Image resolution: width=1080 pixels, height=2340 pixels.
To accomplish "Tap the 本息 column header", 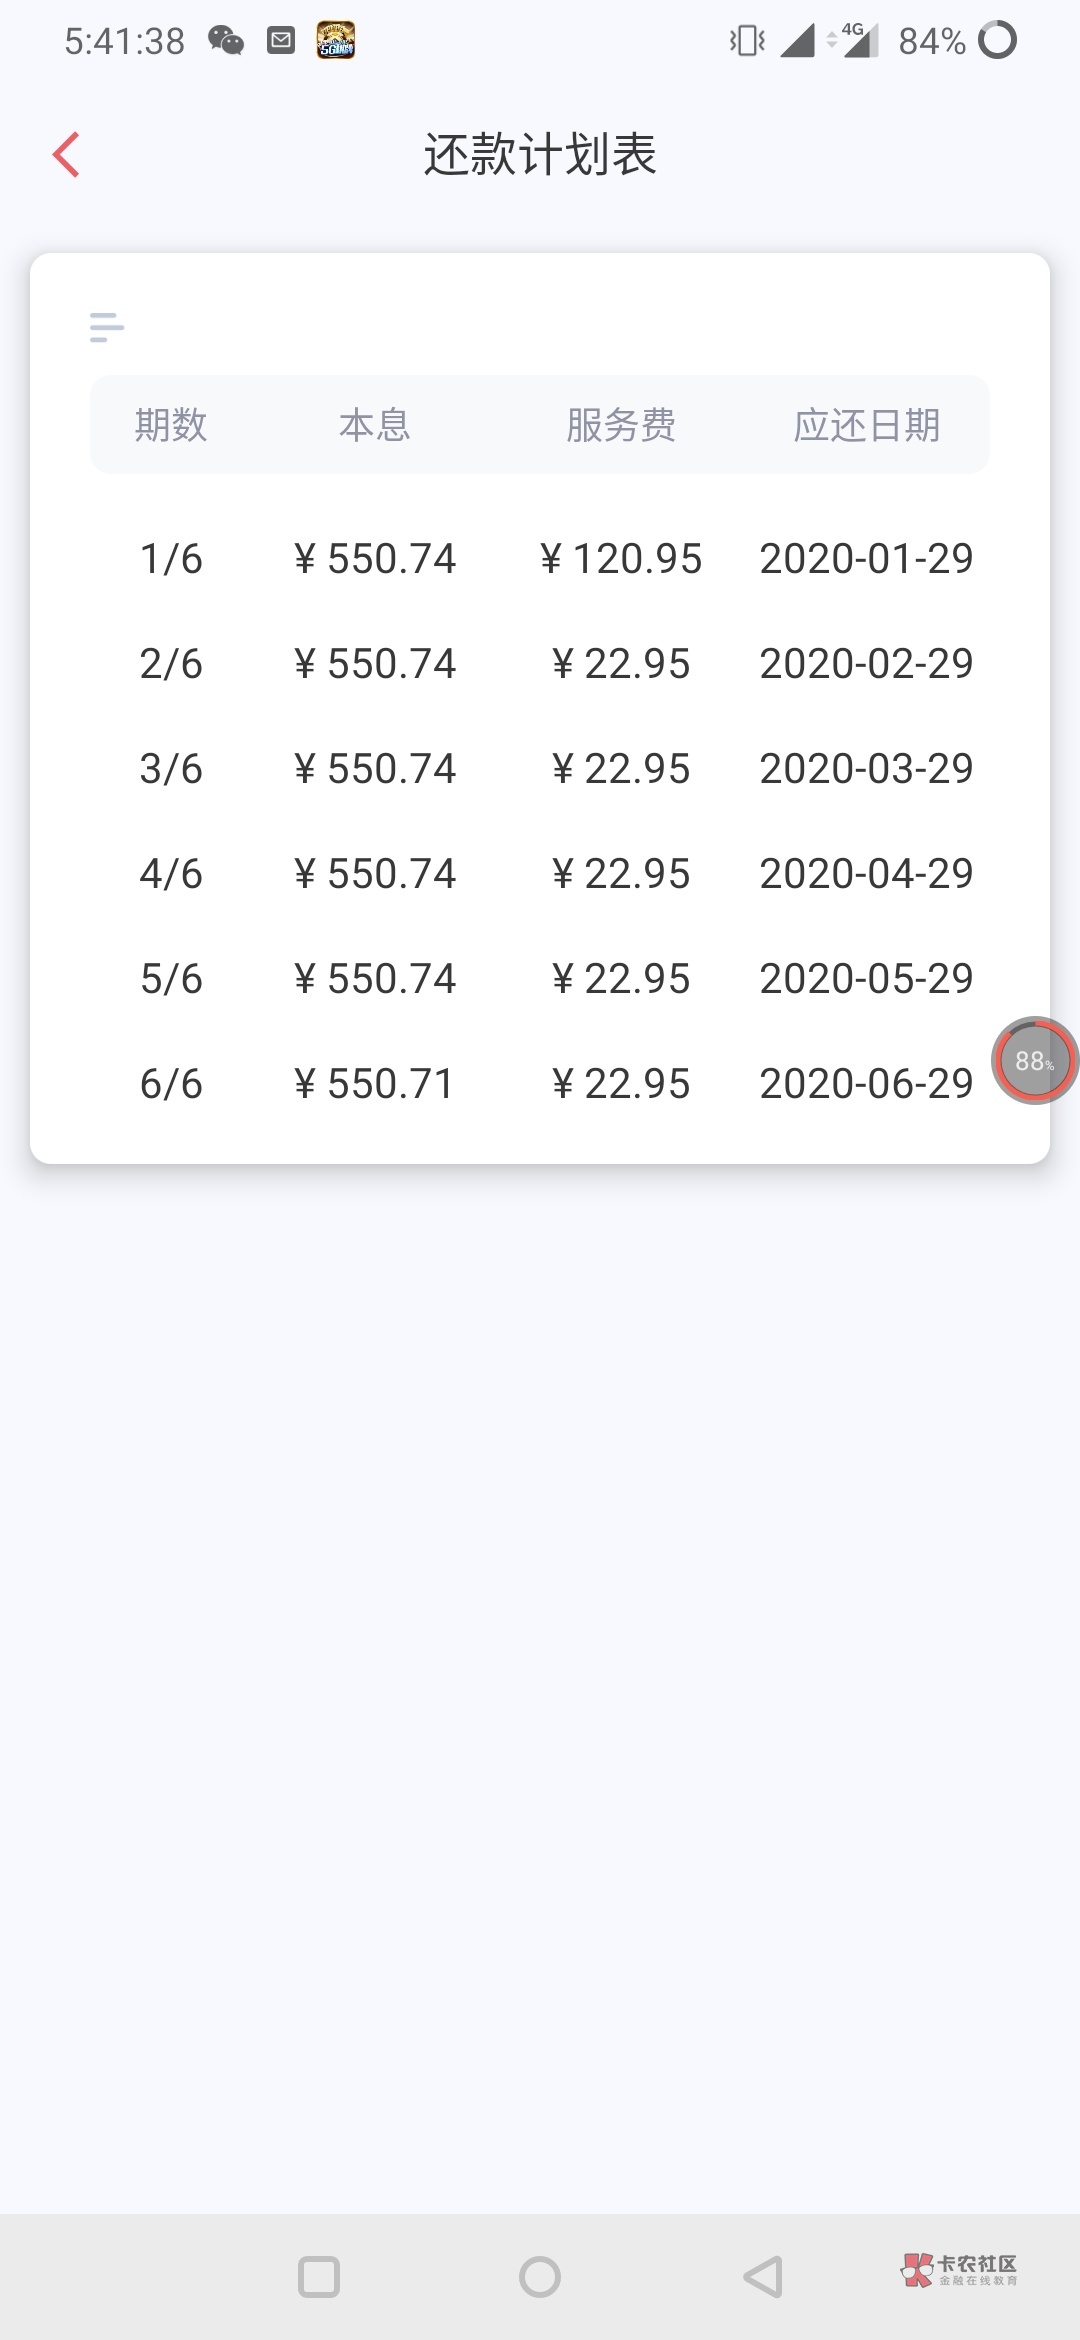I will coord(375,425).
